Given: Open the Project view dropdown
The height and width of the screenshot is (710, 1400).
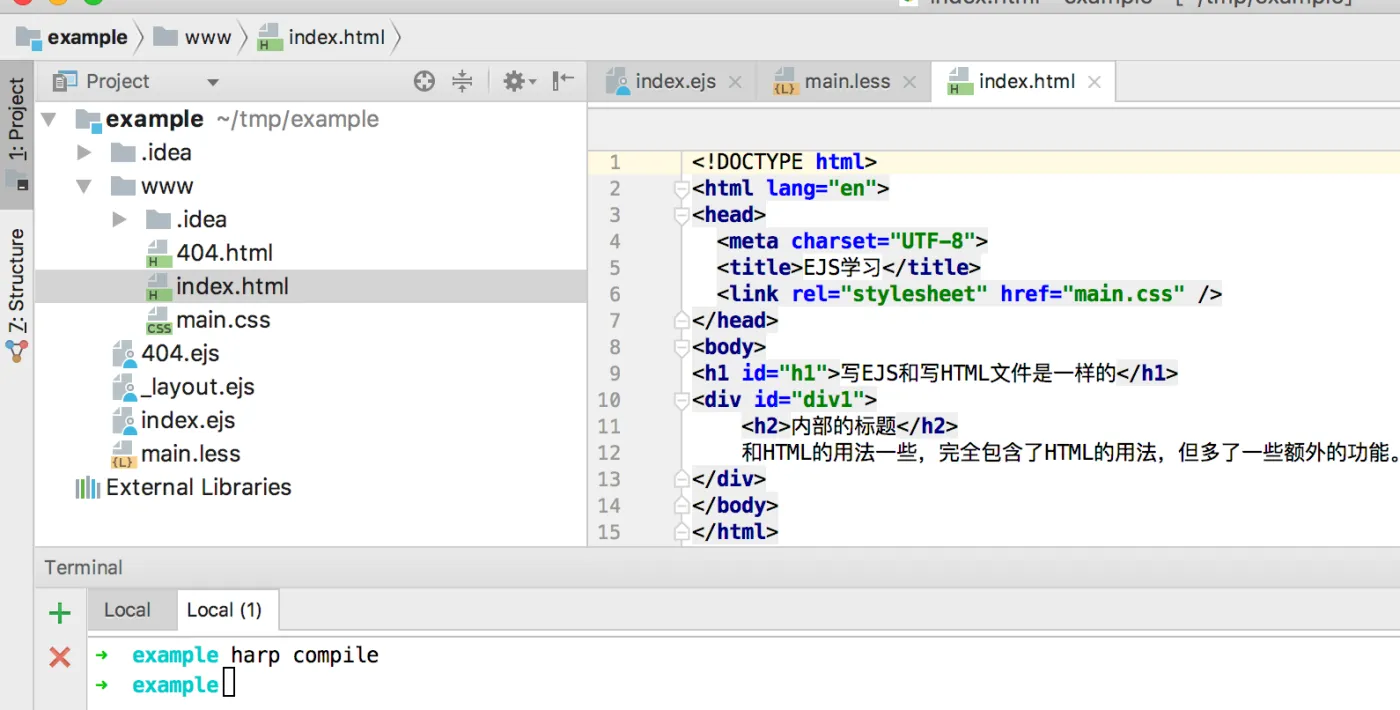Looking at the screenshot, I should point(212,82).
